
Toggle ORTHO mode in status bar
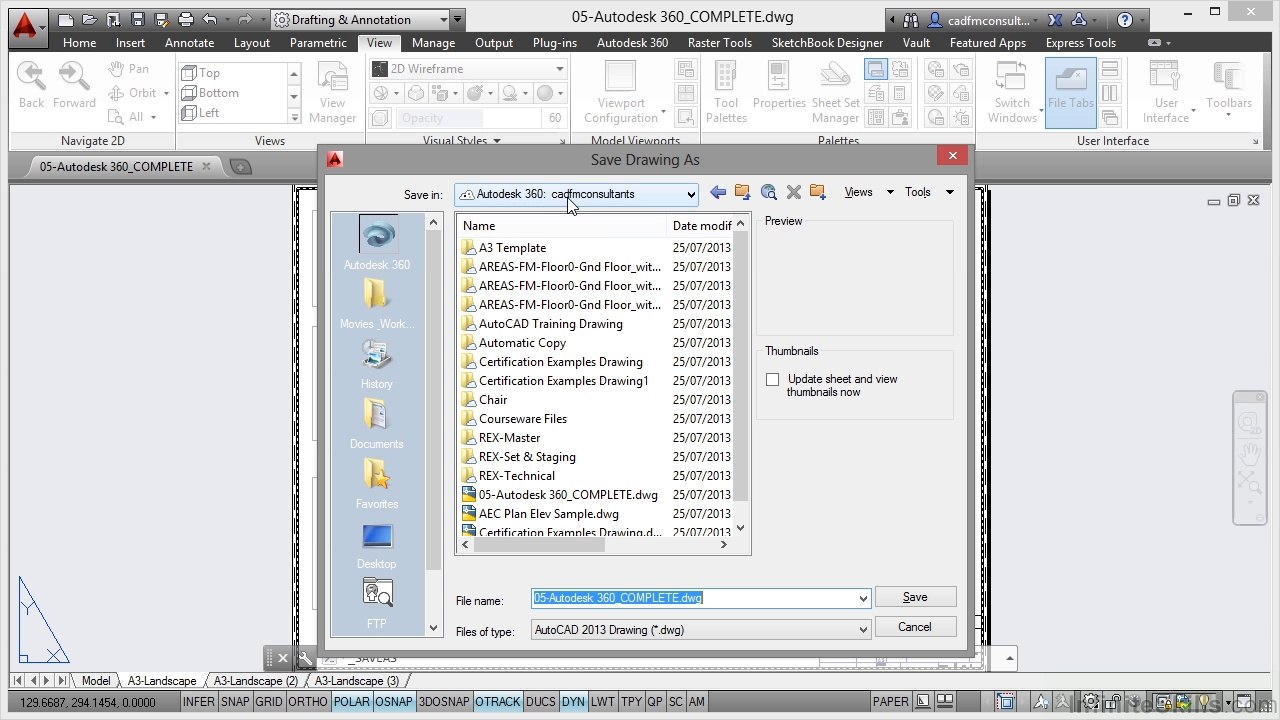pyautogui.click(x=308, y=702)
